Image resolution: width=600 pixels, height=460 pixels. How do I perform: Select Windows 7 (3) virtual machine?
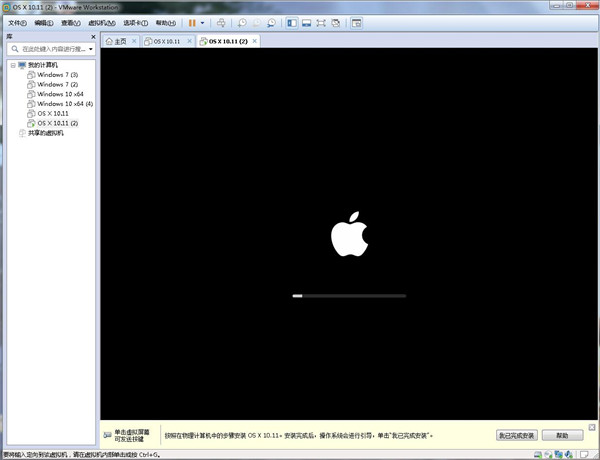(x=57, y=75)
